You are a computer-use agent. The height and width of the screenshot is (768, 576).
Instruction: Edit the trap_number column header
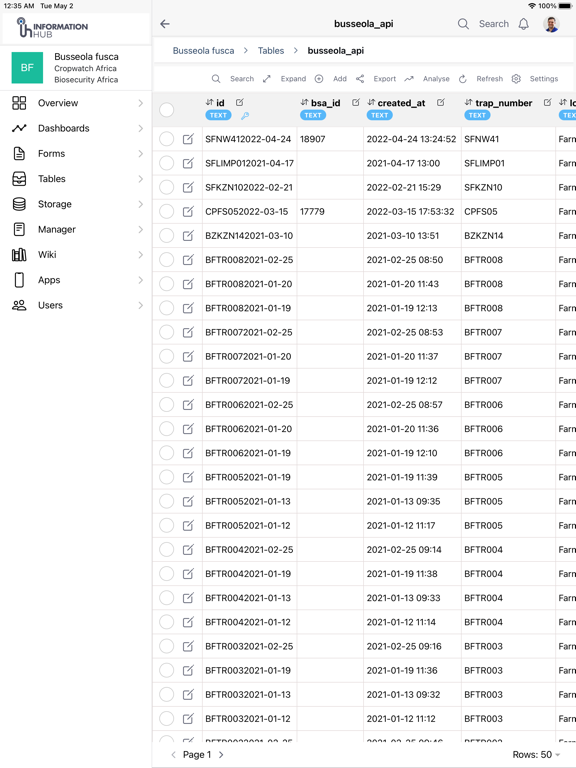548,102
